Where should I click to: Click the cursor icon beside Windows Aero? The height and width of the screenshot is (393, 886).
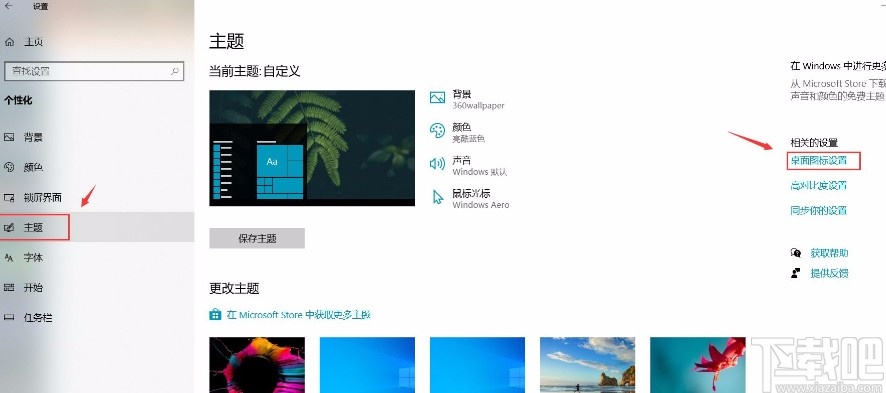pyautogui.click(x=437, y=196)
